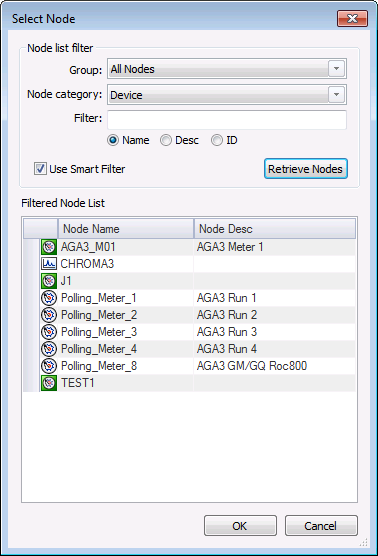The width and height of the screenshot is (378, 556).
Task: Select the Name filter radio button
Action: [x=113, y=140]
